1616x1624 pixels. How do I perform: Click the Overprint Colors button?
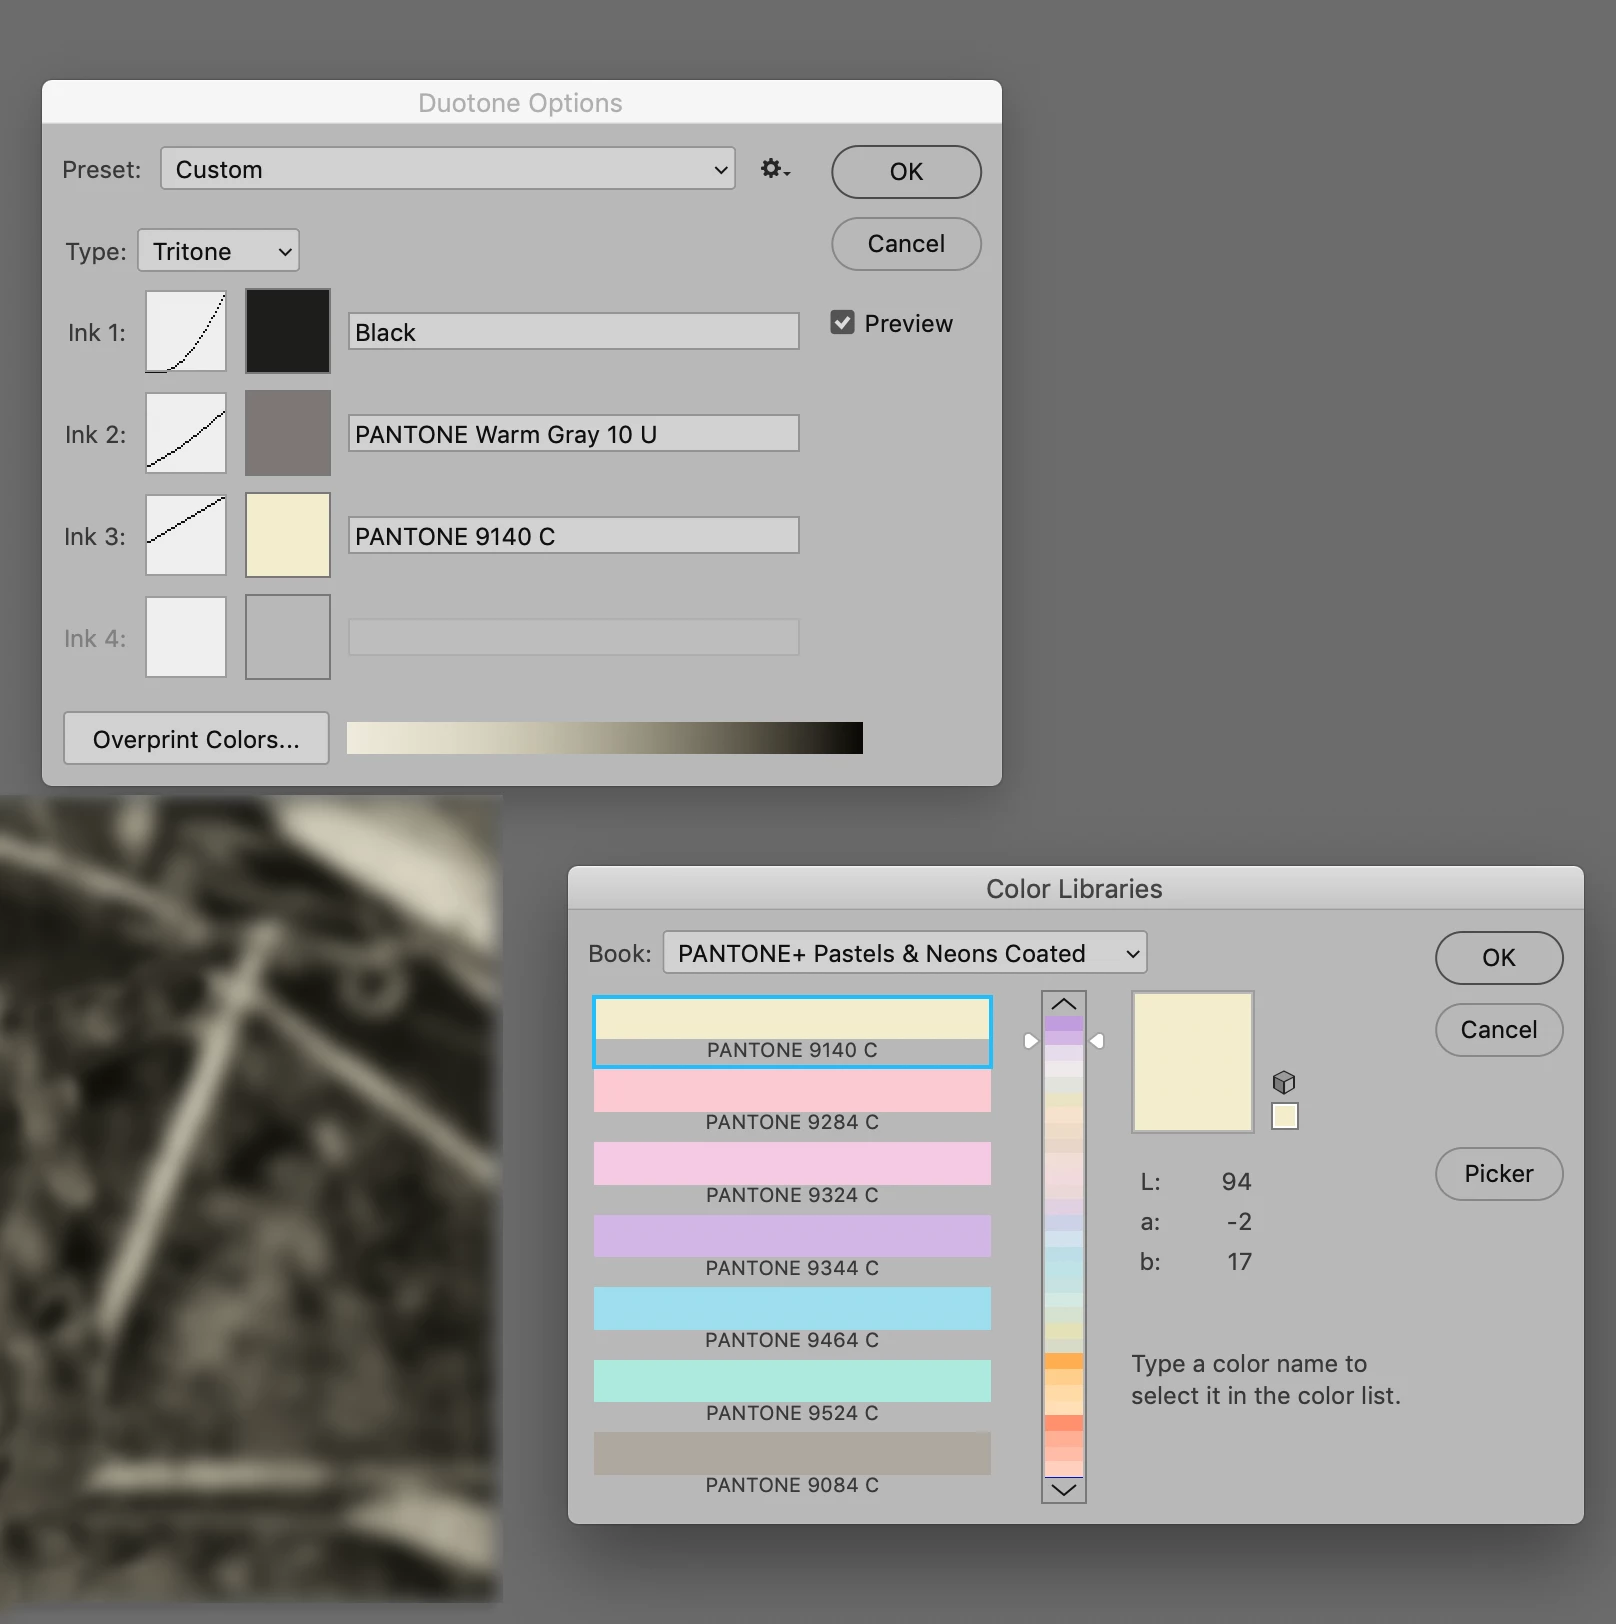pos(196,739)
